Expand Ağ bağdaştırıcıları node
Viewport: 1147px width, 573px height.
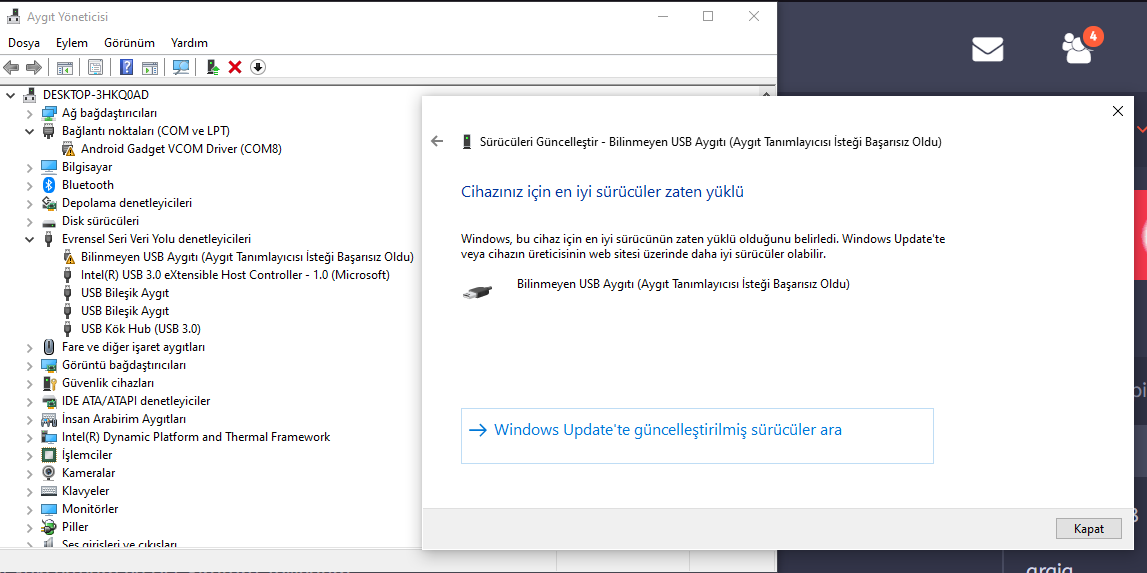pos(29,113)
